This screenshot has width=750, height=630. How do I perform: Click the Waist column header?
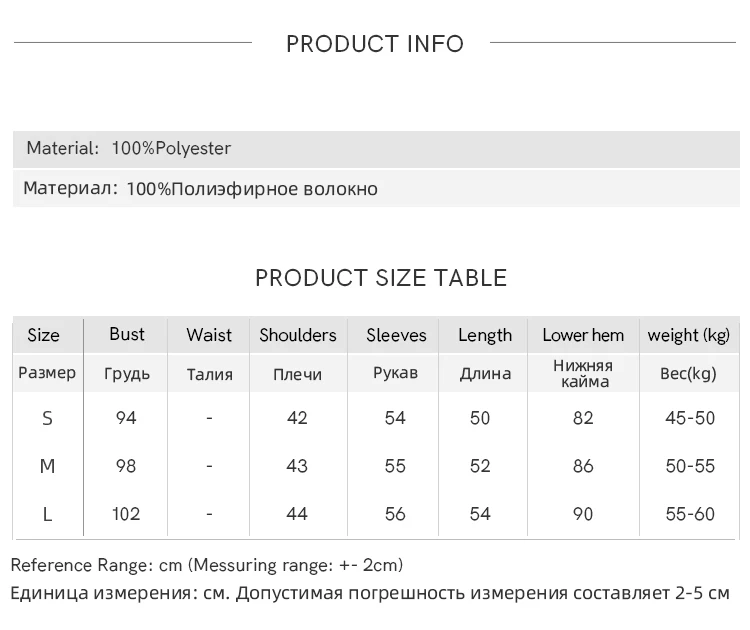209,336
